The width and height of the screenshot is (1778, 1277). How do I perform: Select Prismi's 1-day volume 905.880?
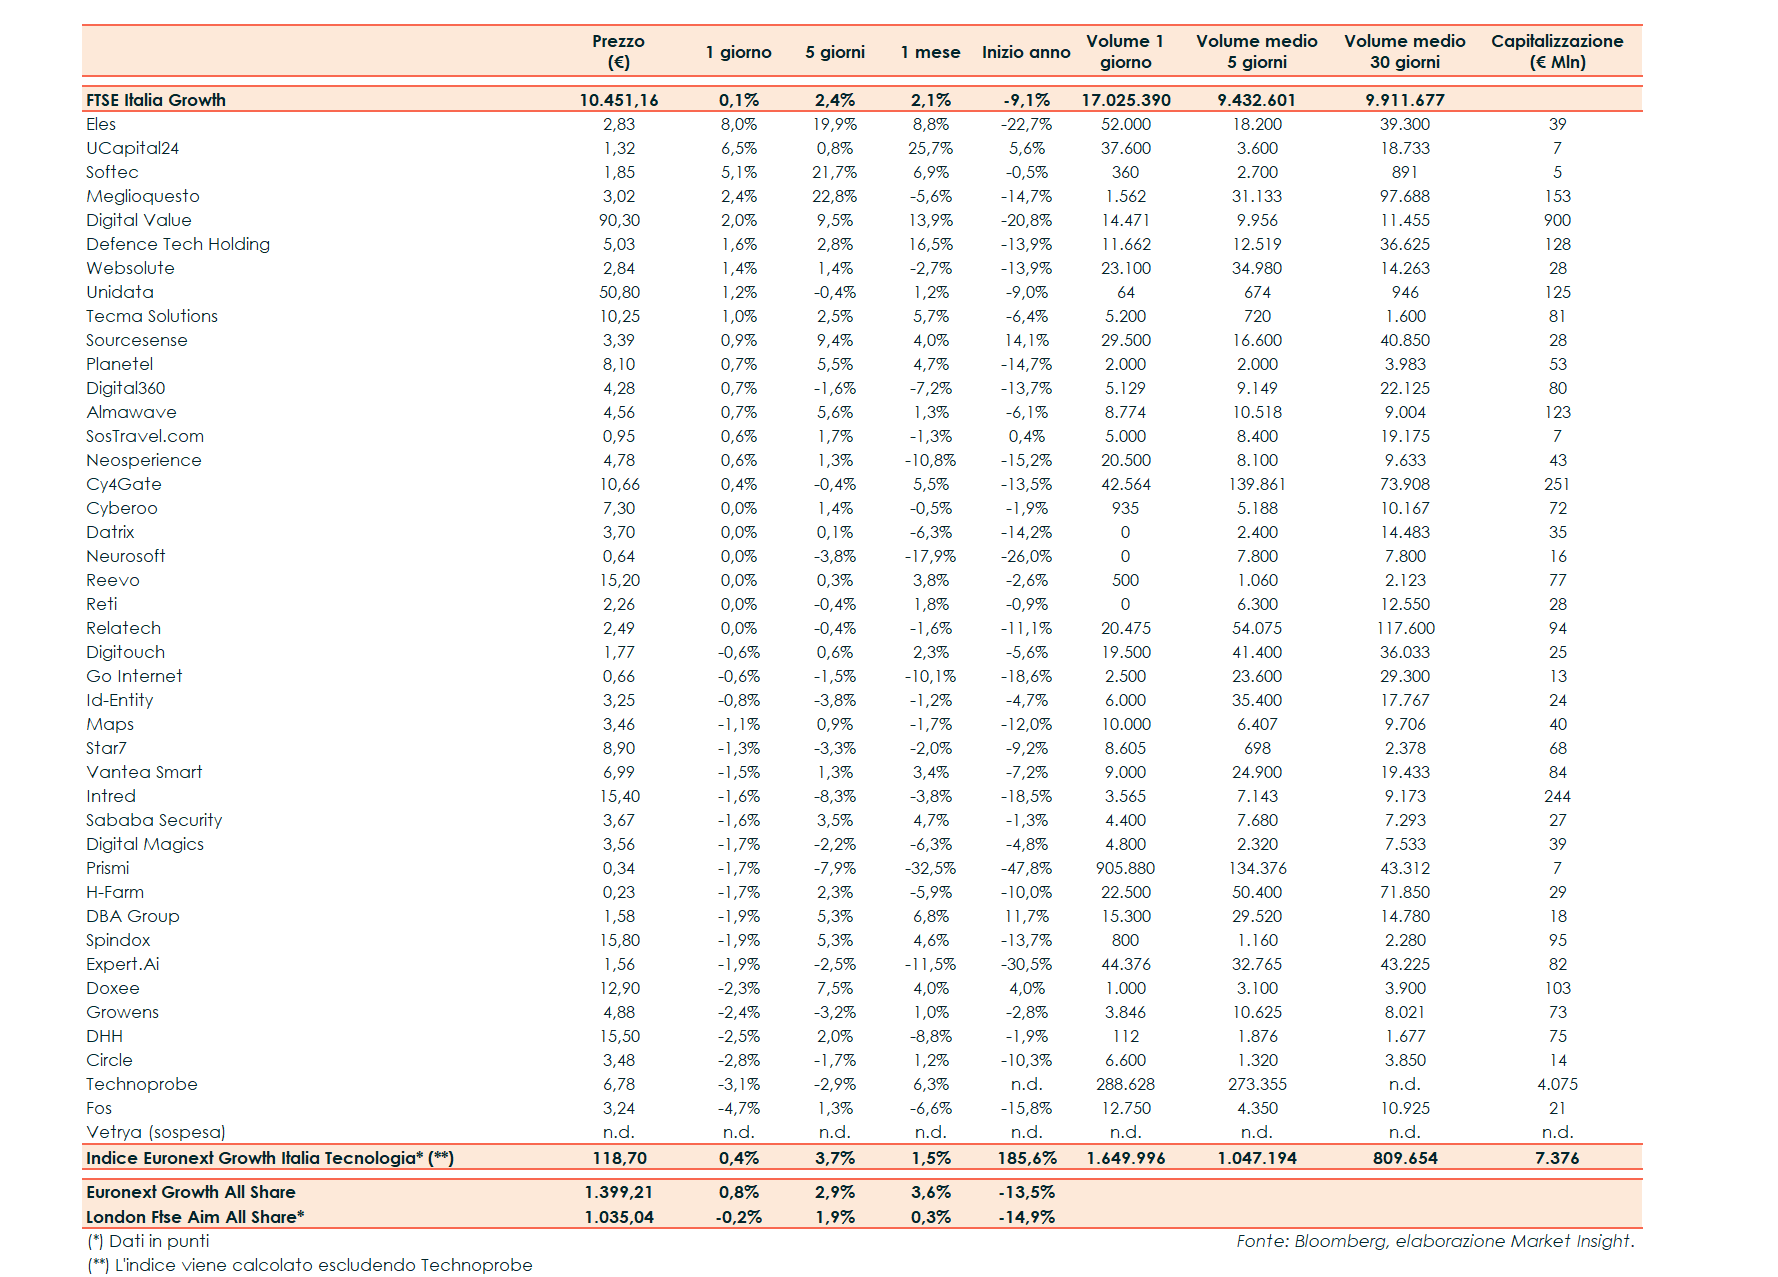click(1125, 868)
